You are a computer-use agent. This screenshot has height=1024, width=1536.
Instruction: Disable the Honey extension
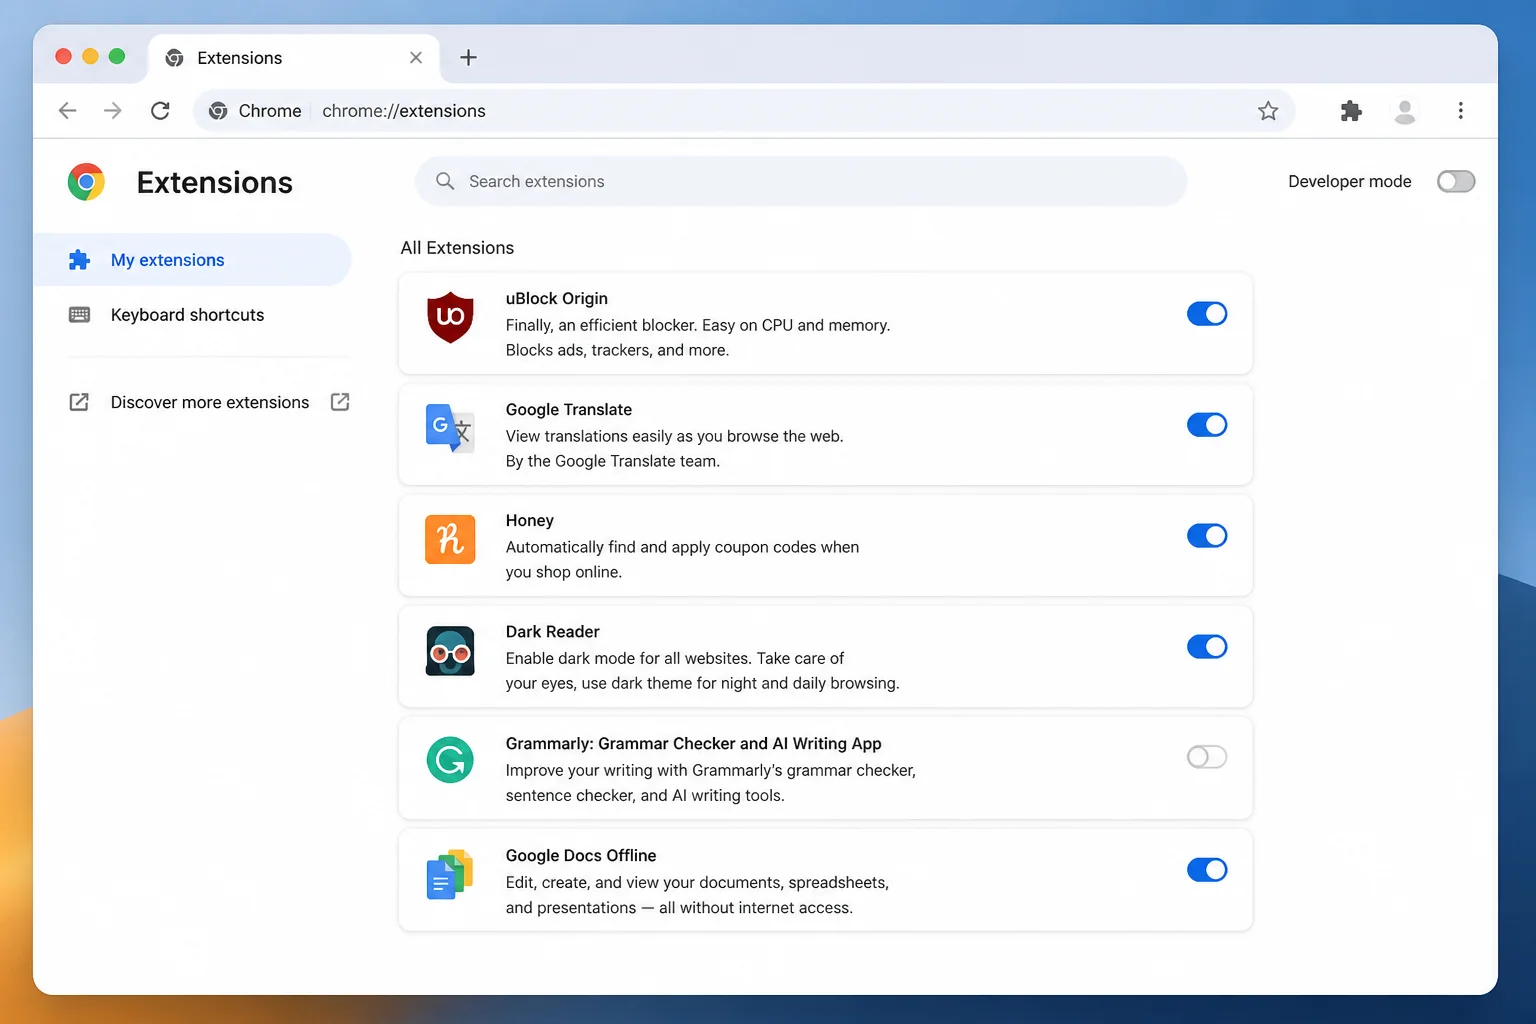[x=1207, y=536]
